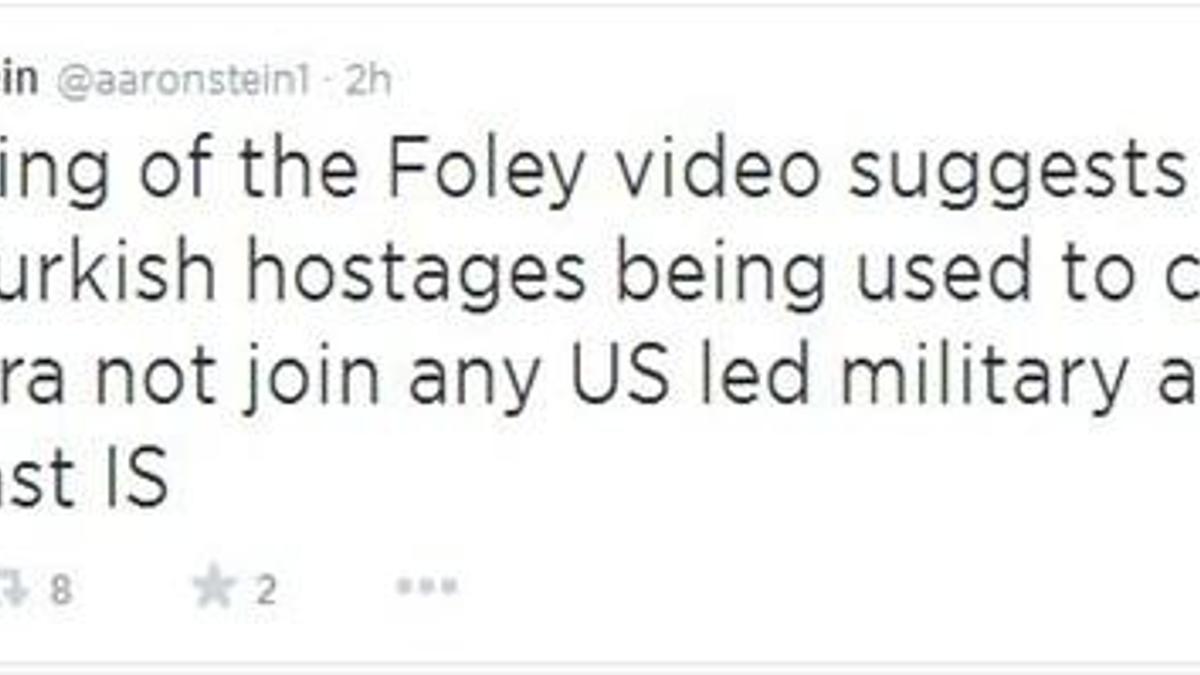Click the author's display name ending in "in"
The height and width of the screenshot is (675, 1200).
click(x=19, y=81)
